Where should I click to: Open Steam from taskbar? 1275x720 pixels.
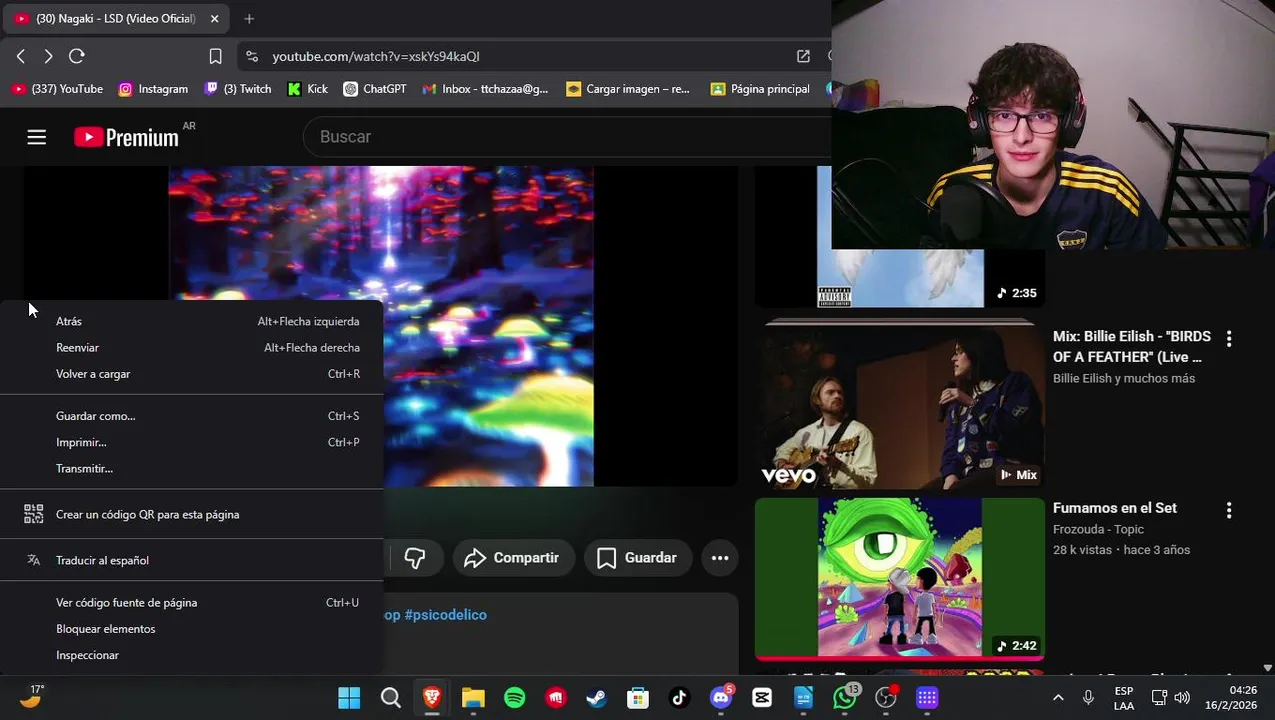[x=597, y=698]
